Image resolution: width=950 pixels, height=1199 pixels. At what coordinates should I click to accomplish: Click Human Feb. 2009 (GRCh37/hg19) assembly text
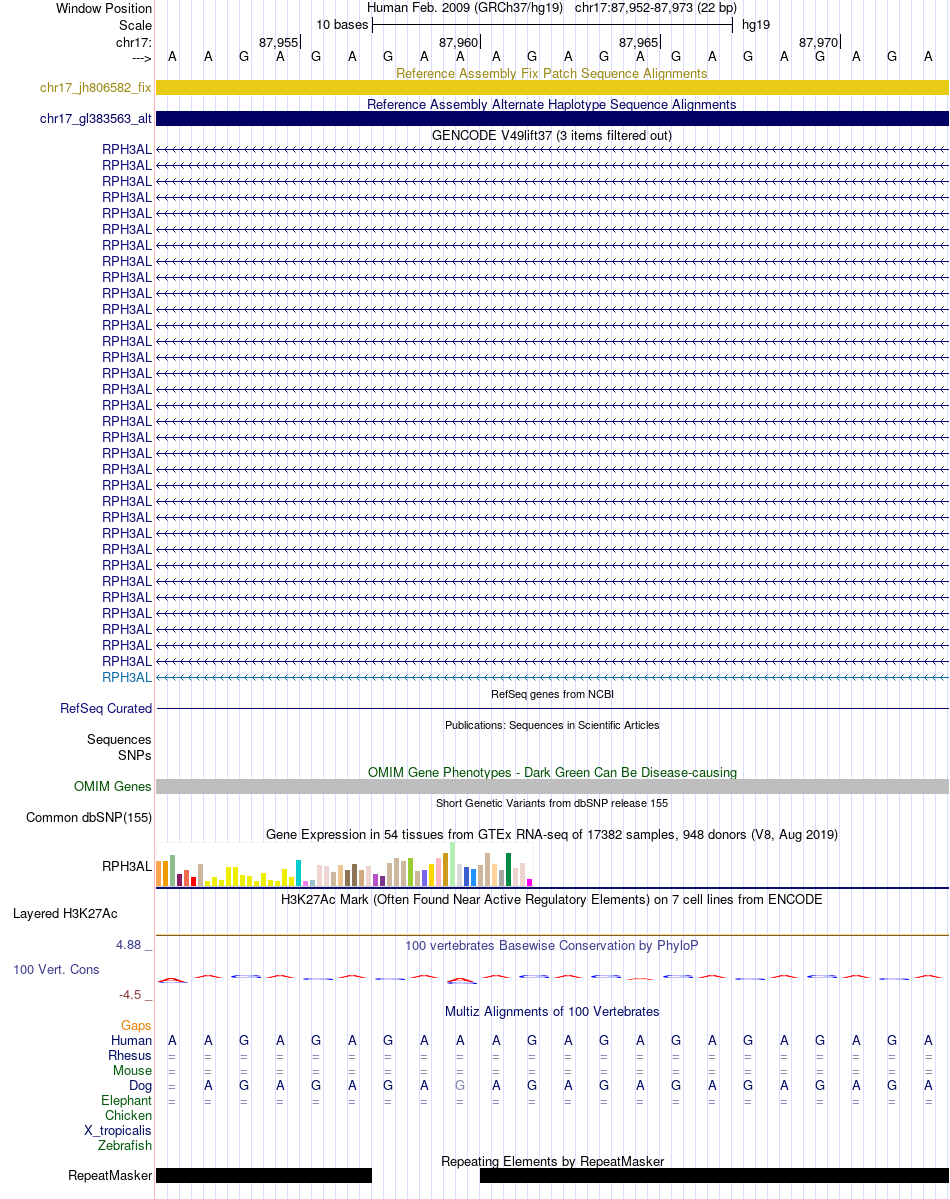click(x=465, y=8)
